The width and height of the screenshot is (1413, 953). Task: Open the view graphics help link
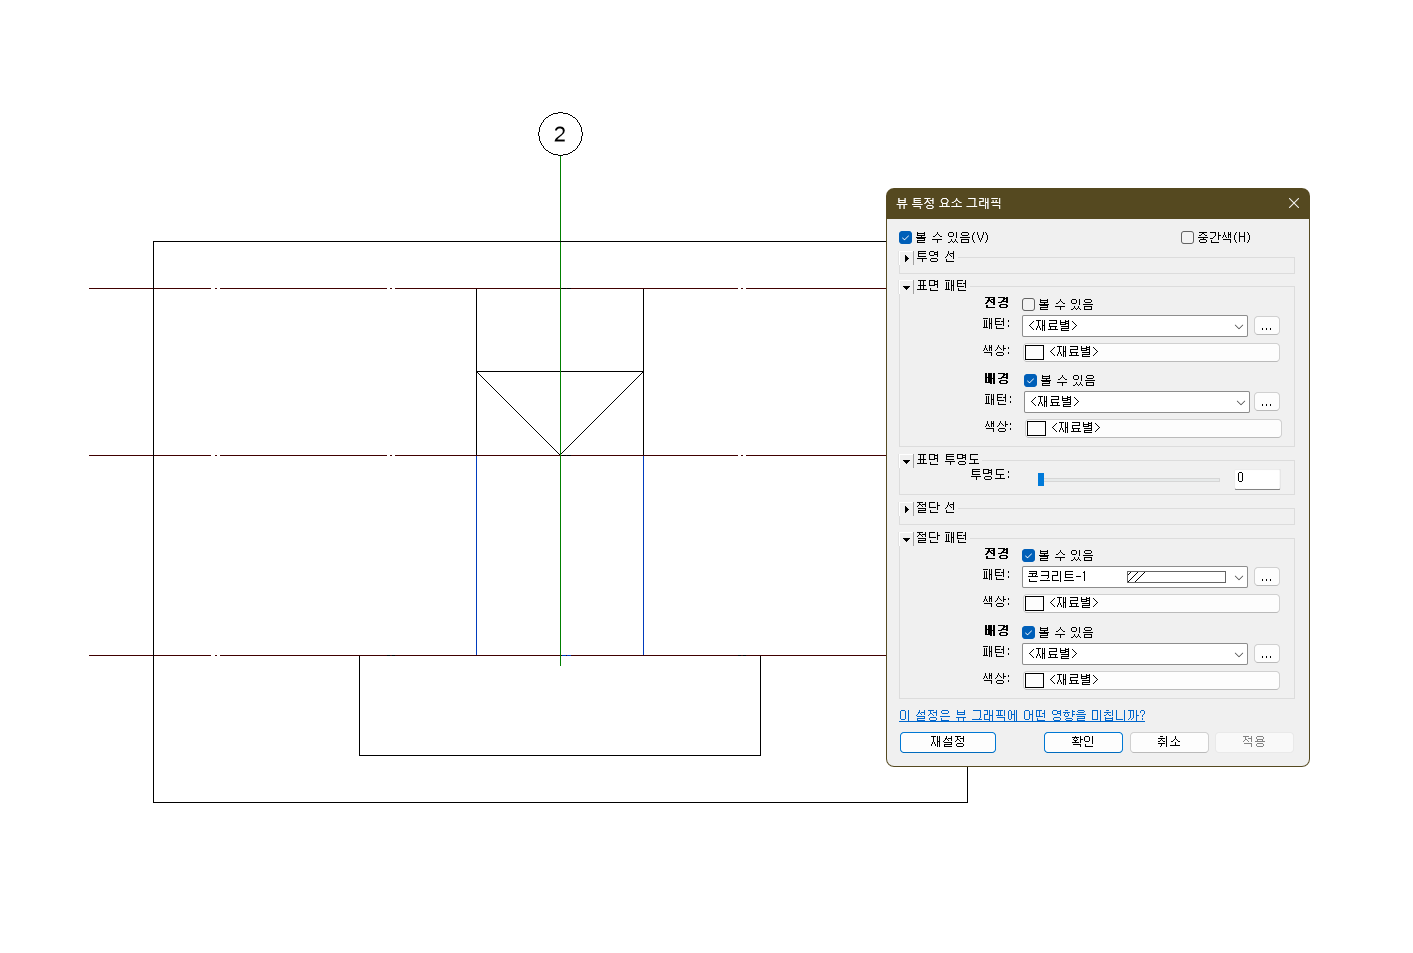click(x=1022, y=716)
